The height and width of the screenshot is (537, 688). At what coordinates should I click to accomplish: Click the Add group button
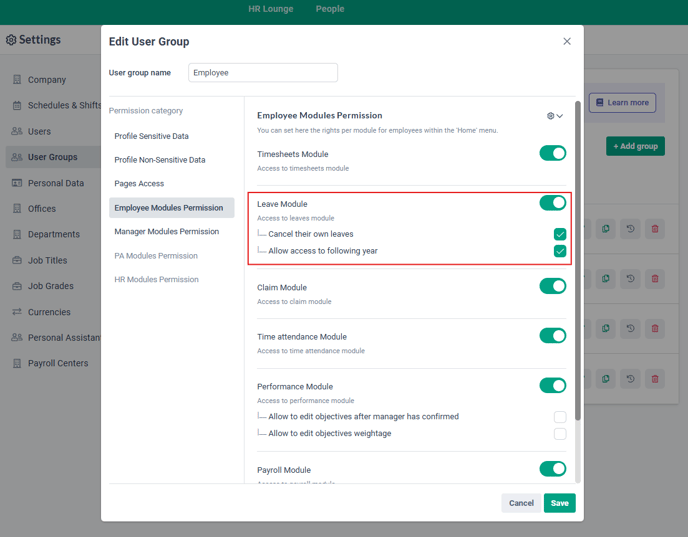[x=635, y=146]
